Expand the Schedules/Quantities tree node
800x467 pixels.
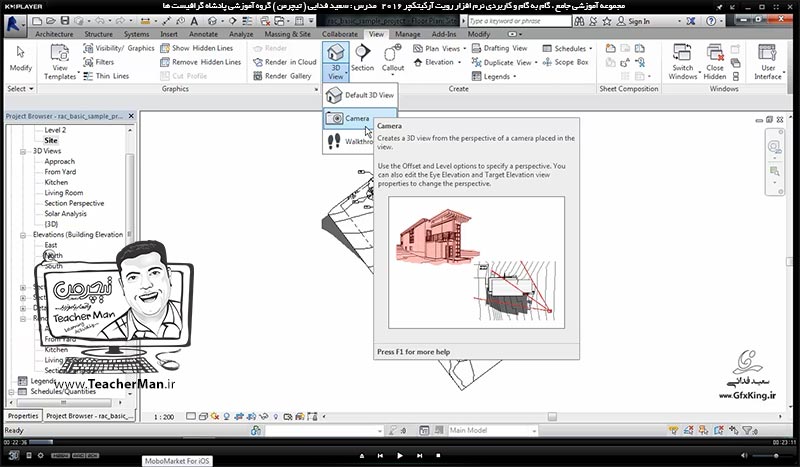point(11,392)
